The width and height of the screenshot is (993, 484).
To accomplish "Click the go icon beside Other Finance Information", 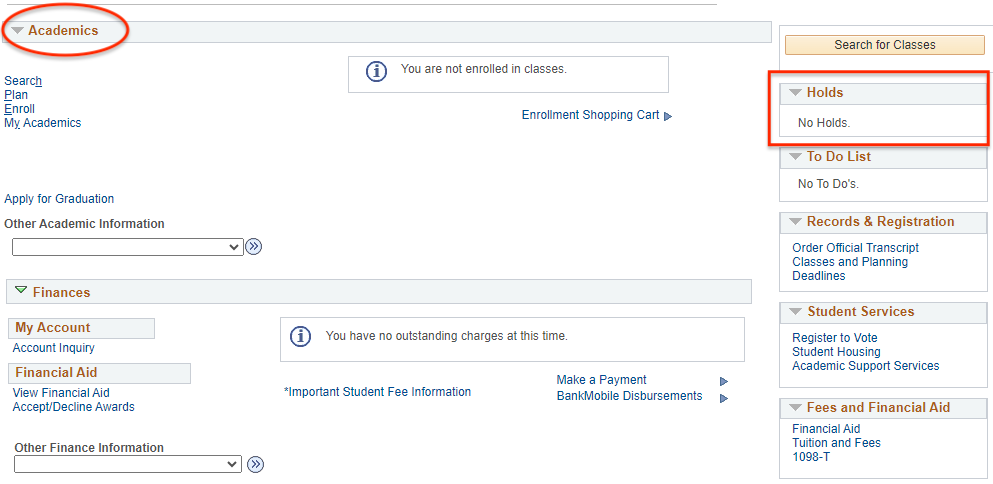I will tap(255, 464).
